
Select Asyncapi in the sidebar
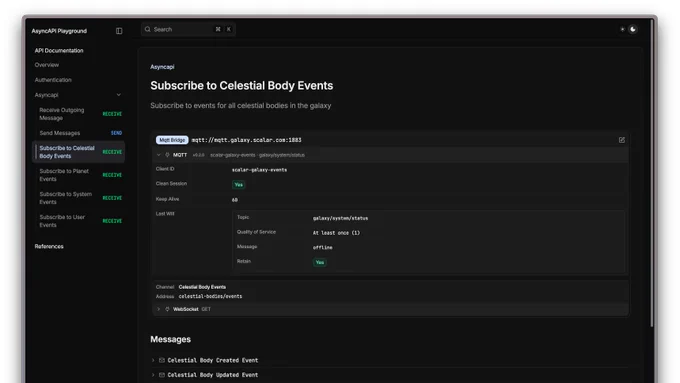[46, 95]
